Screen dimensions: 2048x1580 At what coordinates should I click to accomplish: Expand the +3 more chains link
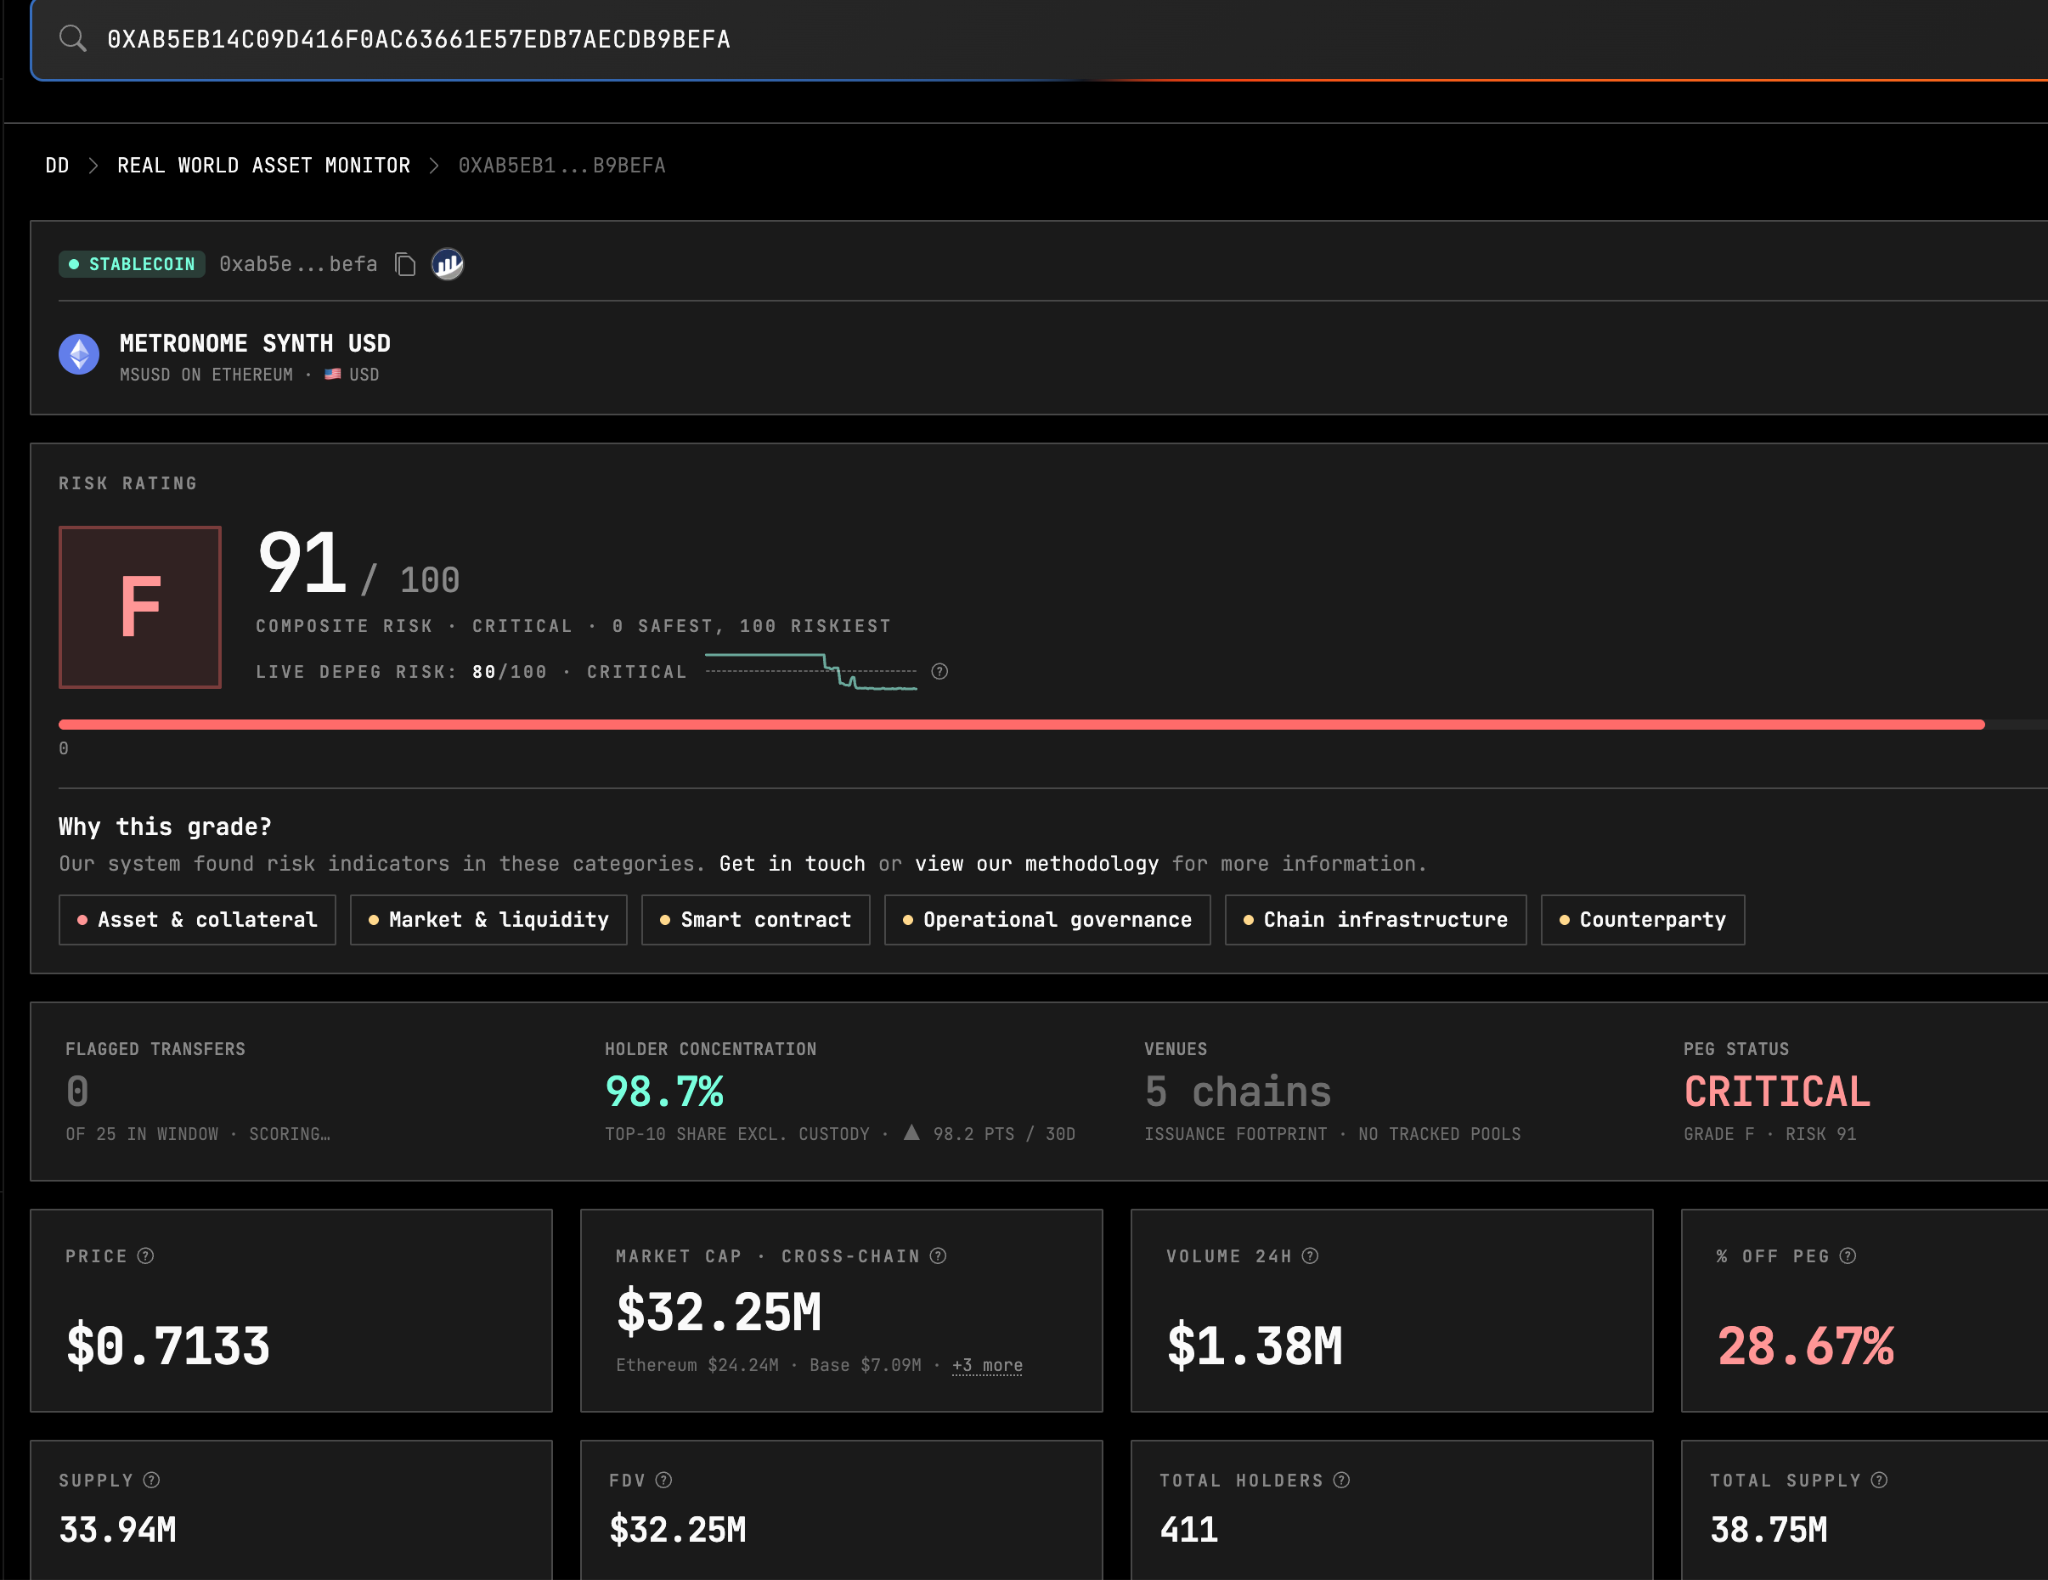click(x=987, y=1365)
